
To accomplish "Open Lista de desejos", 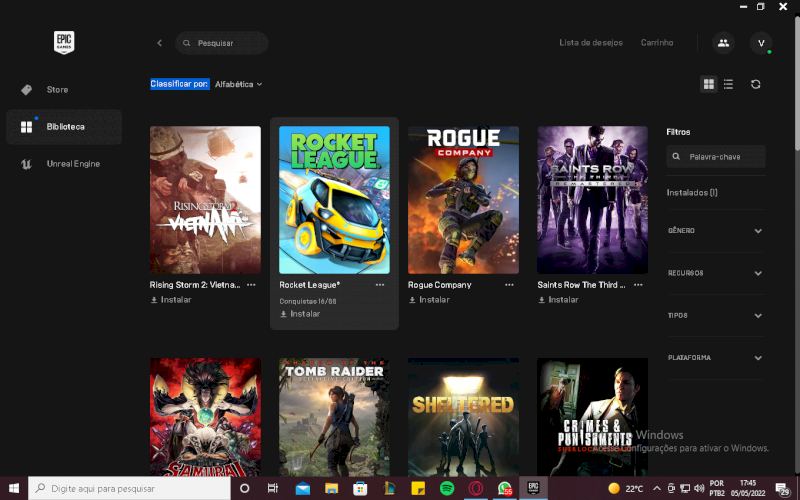I will pos(591,43).
